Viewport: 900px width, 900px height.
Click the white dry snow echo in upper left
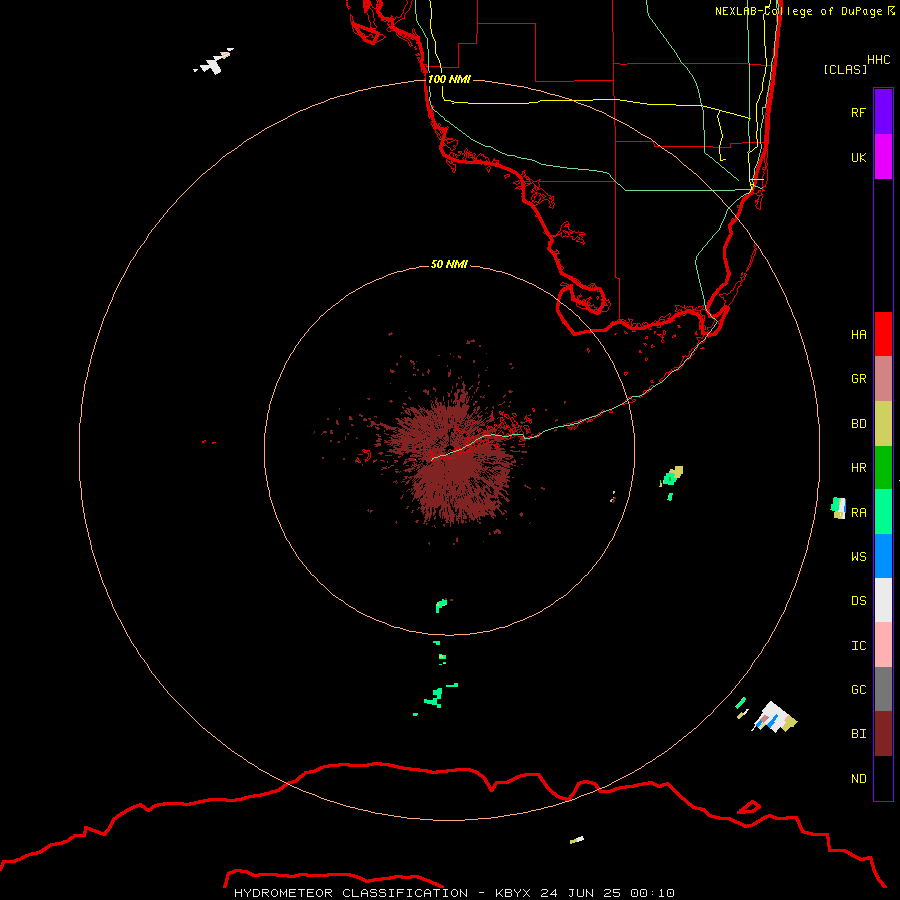[215, 61]
